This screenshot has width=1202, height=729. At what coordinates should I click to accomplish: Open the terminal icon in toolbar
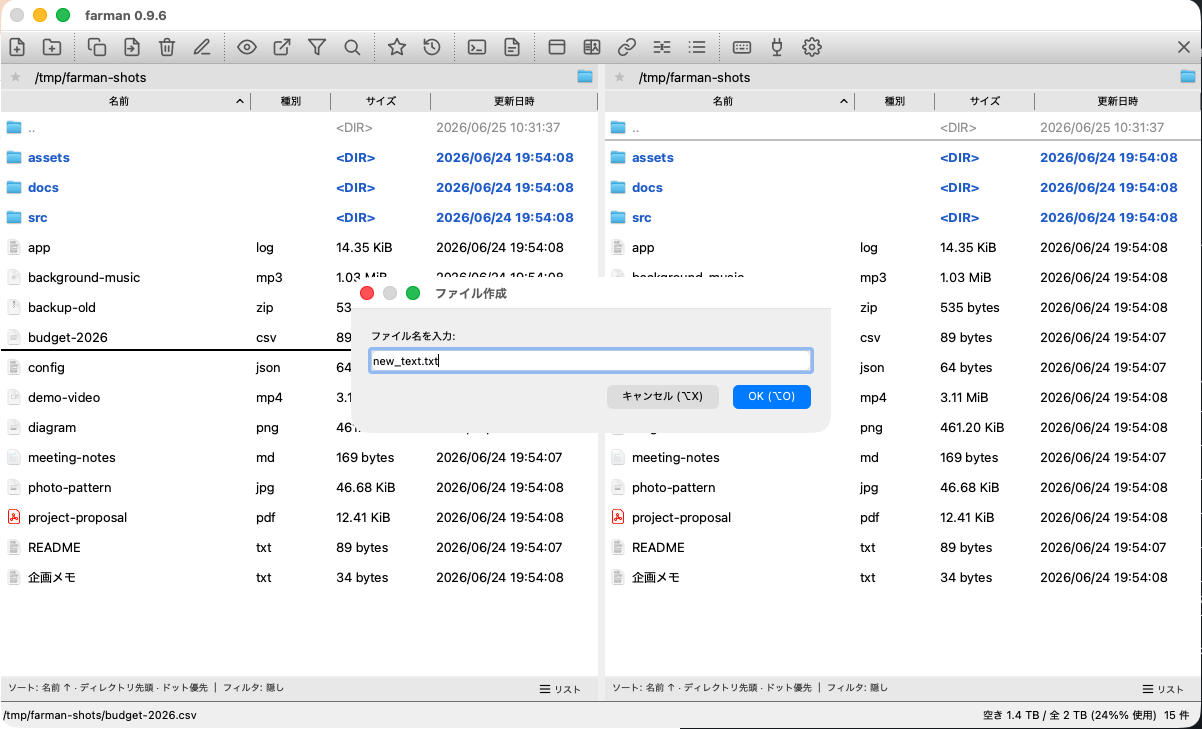click(477, 47)
